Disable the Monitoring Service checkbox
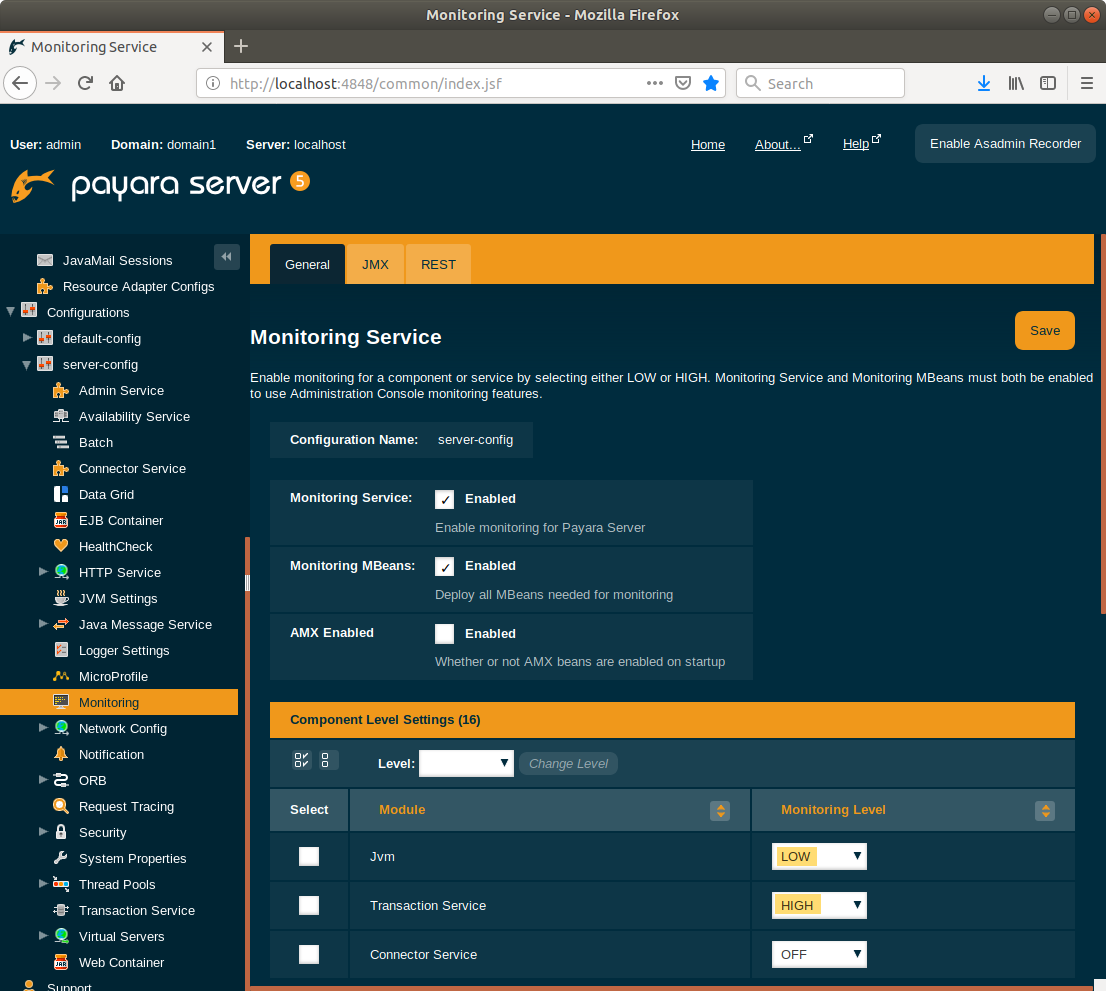1106x991 pixels. [x=445, y=499]
